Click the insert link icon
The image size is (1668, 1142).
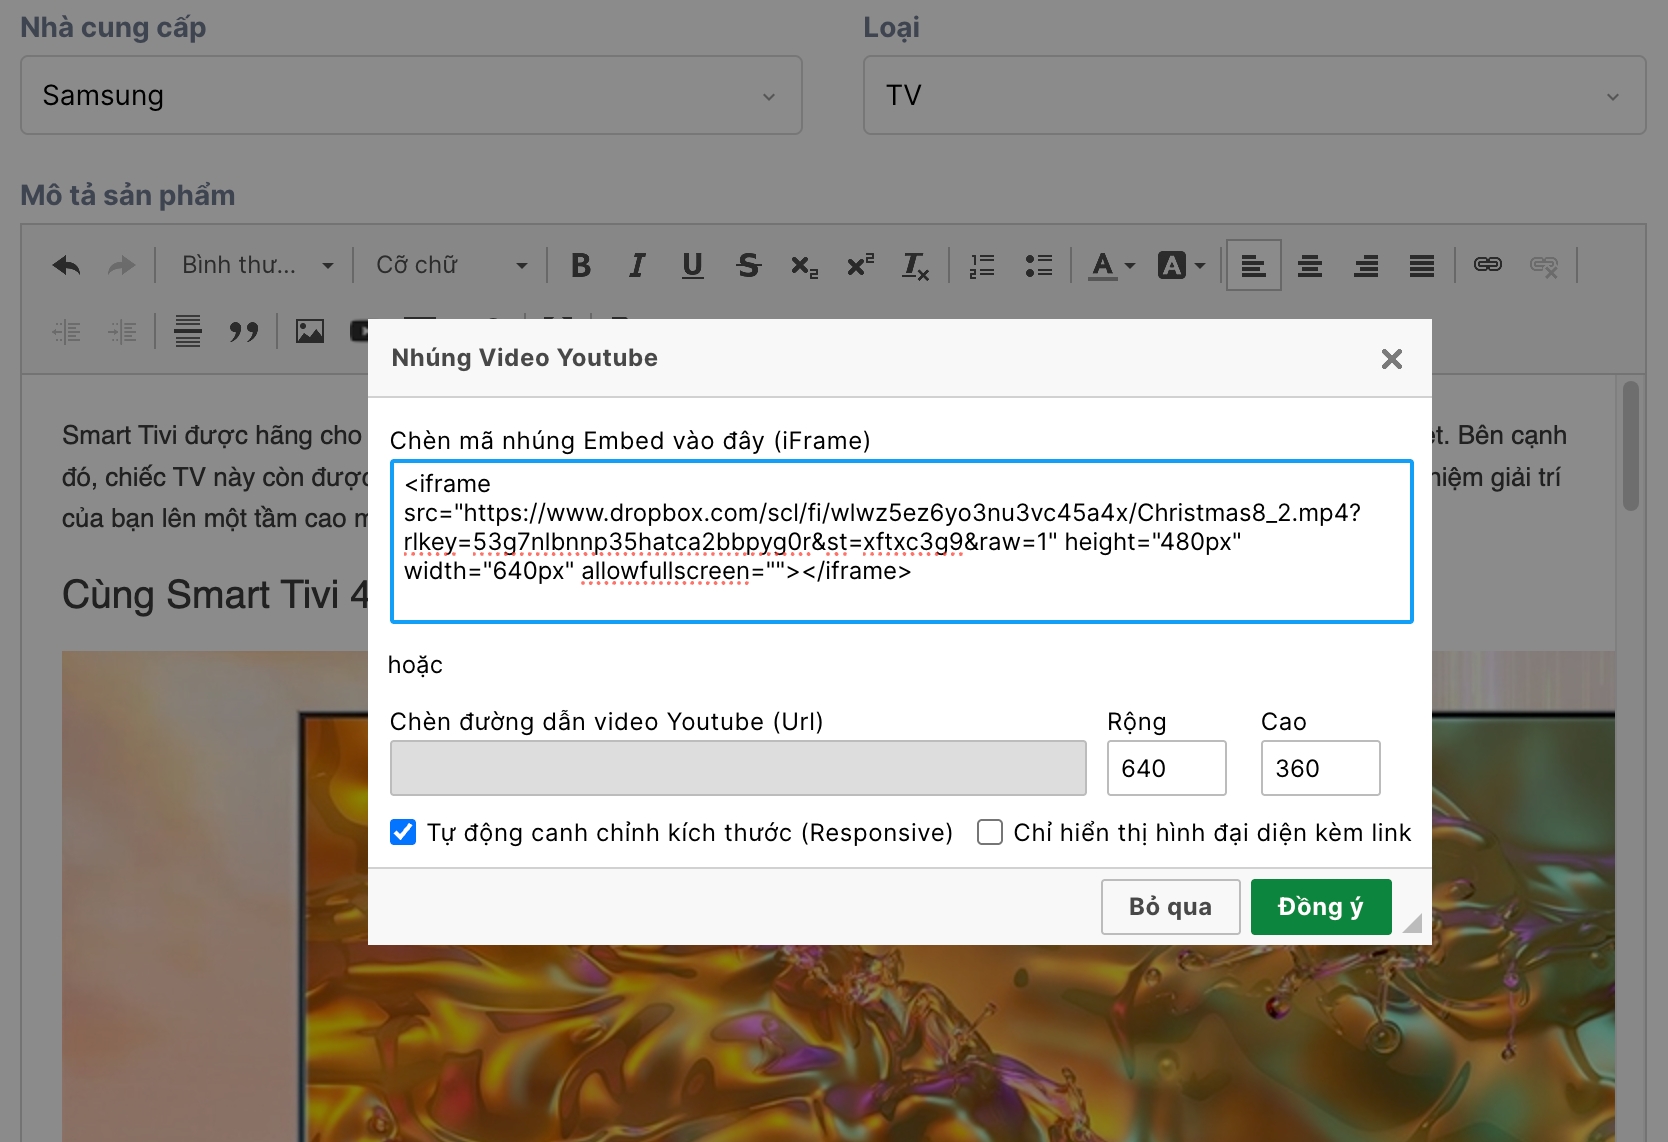pyautogui.click(x=1487, y=265)
